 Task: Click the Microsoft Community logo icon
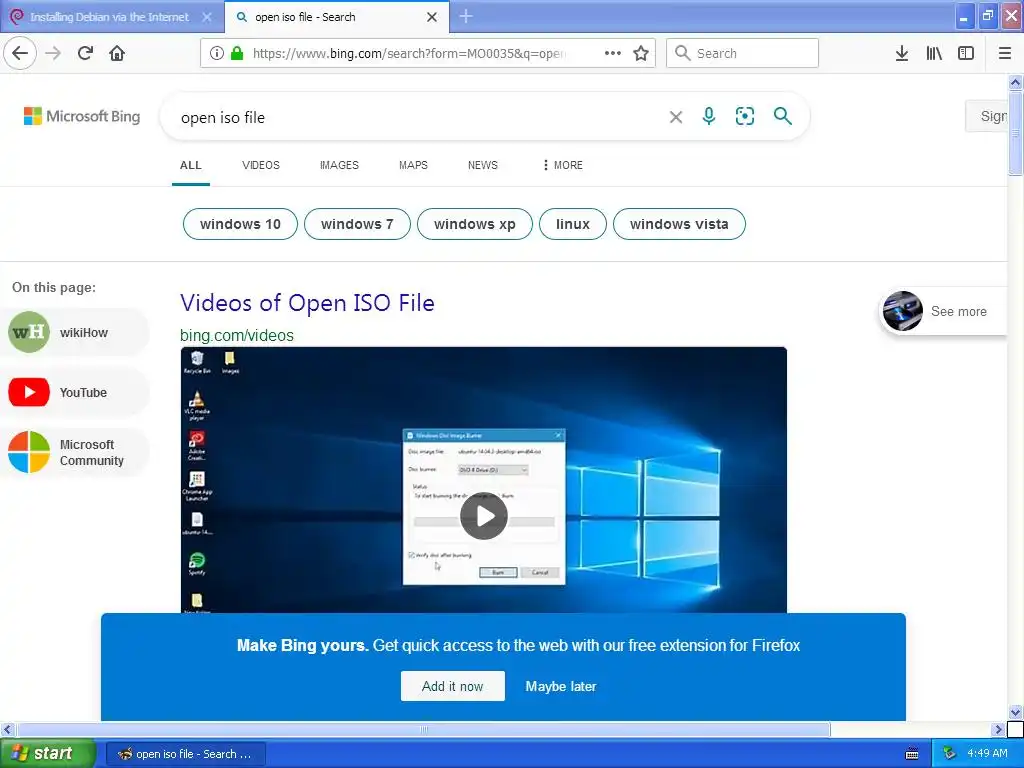pos(29,452)
